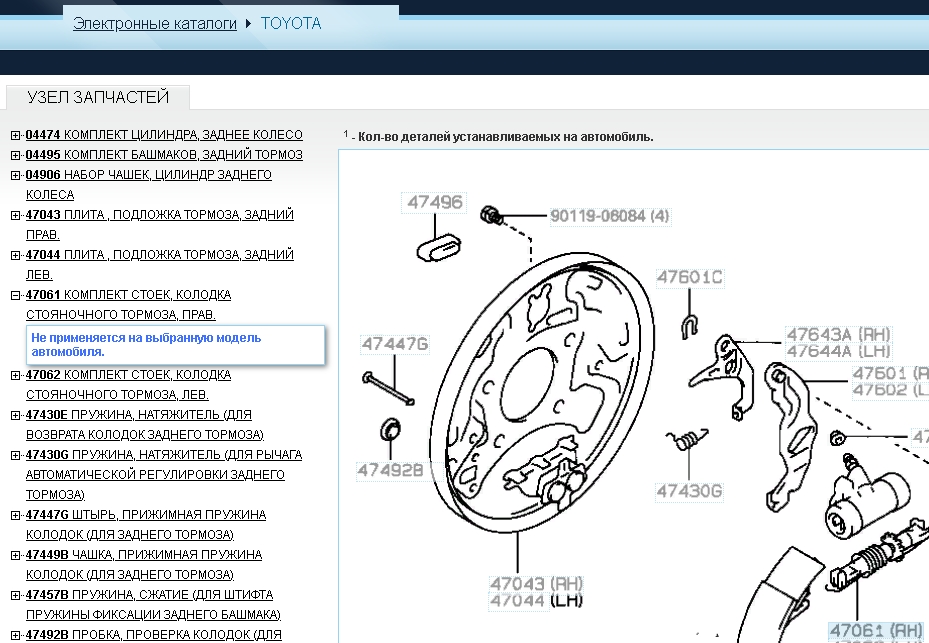Expand the 47062 left strut kit node
The width and height of the screenshot is (929, 643).
(15, 375)
